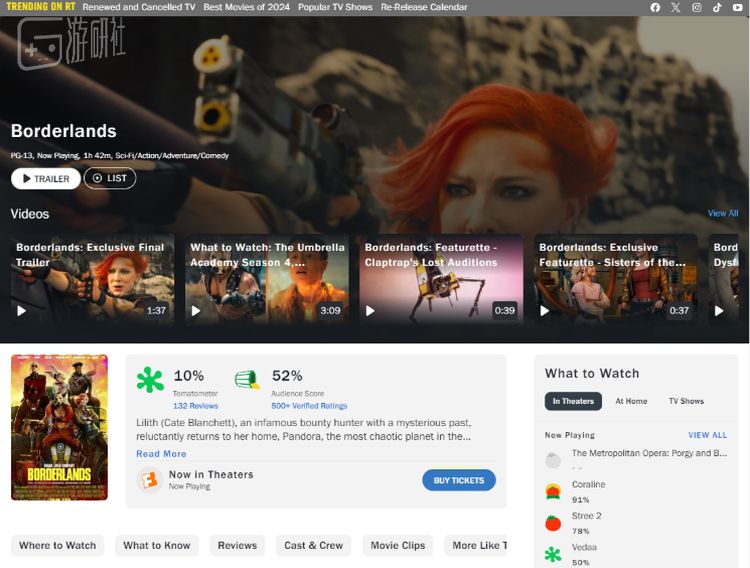Viewport: 750px width, 568px height.
Task: Click the 10% Tomatometer score
Action: coord(188,376)
